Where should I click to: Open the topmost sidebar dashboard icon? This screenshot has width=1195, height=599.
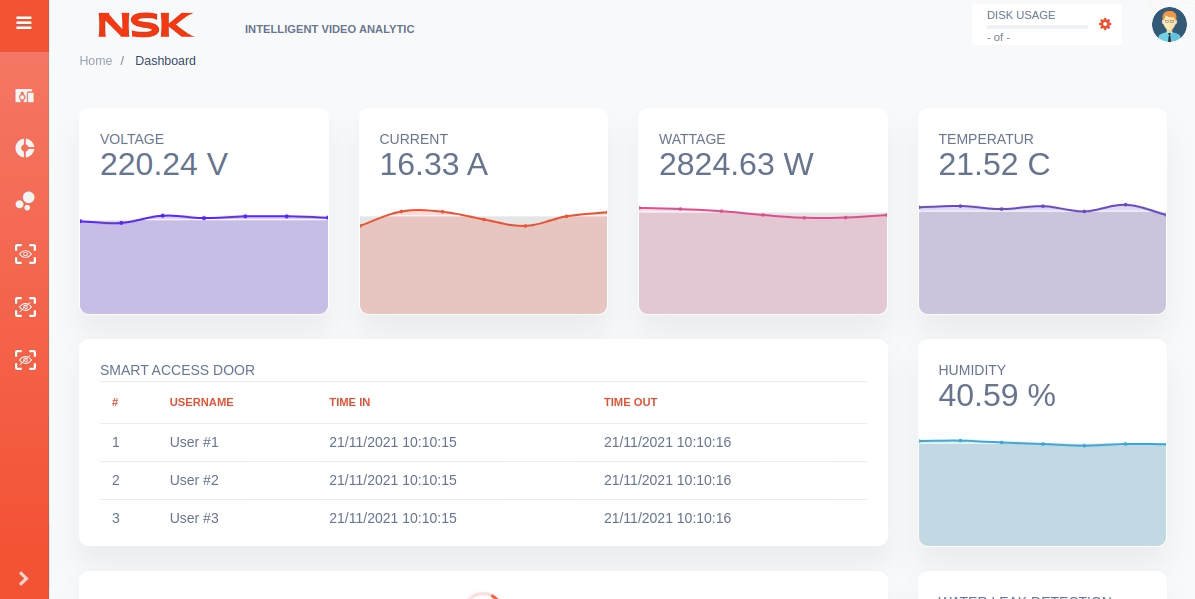point(24,96)
